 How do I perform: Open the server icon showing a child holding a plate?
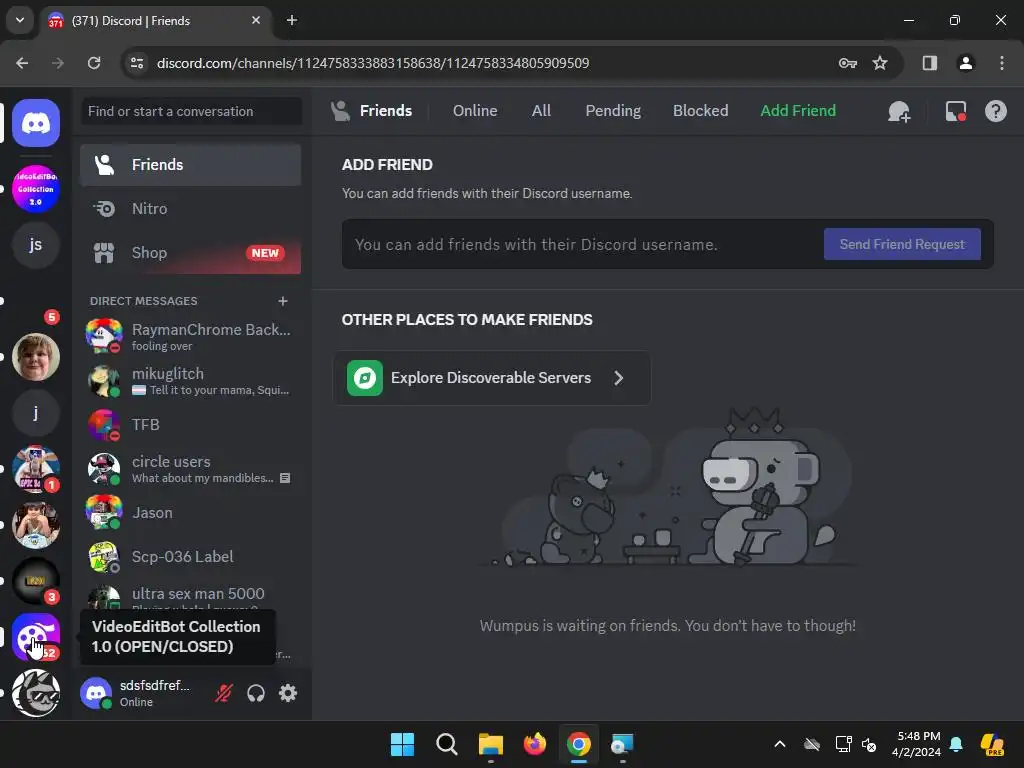36,524
